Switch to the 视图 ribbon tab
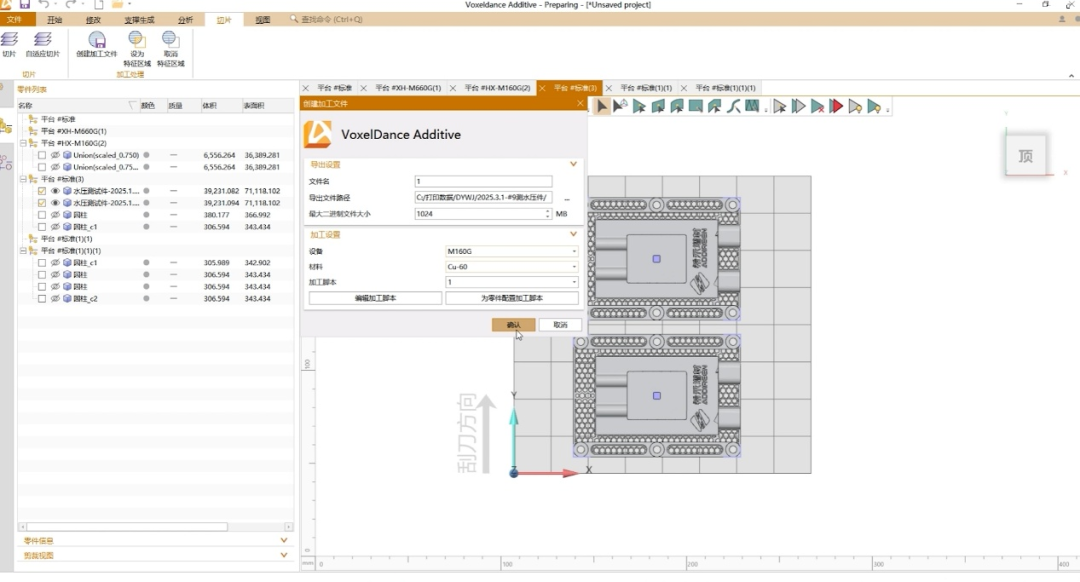The height and width of the screenshot is (582, 1080). coord(262,20)
